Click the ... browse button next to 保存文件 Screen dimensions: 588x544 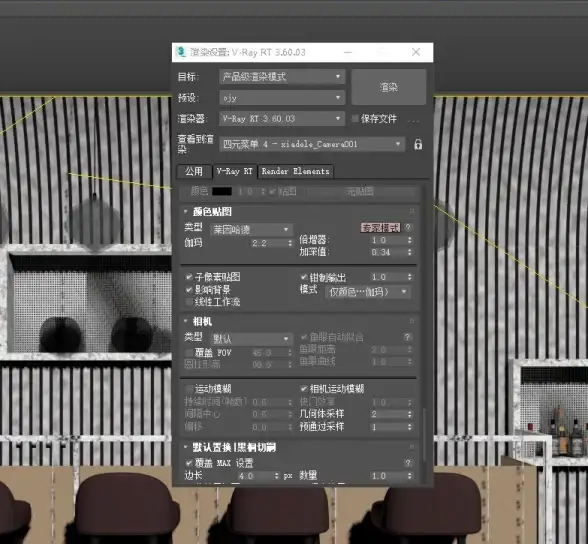[x=413, y=120]
